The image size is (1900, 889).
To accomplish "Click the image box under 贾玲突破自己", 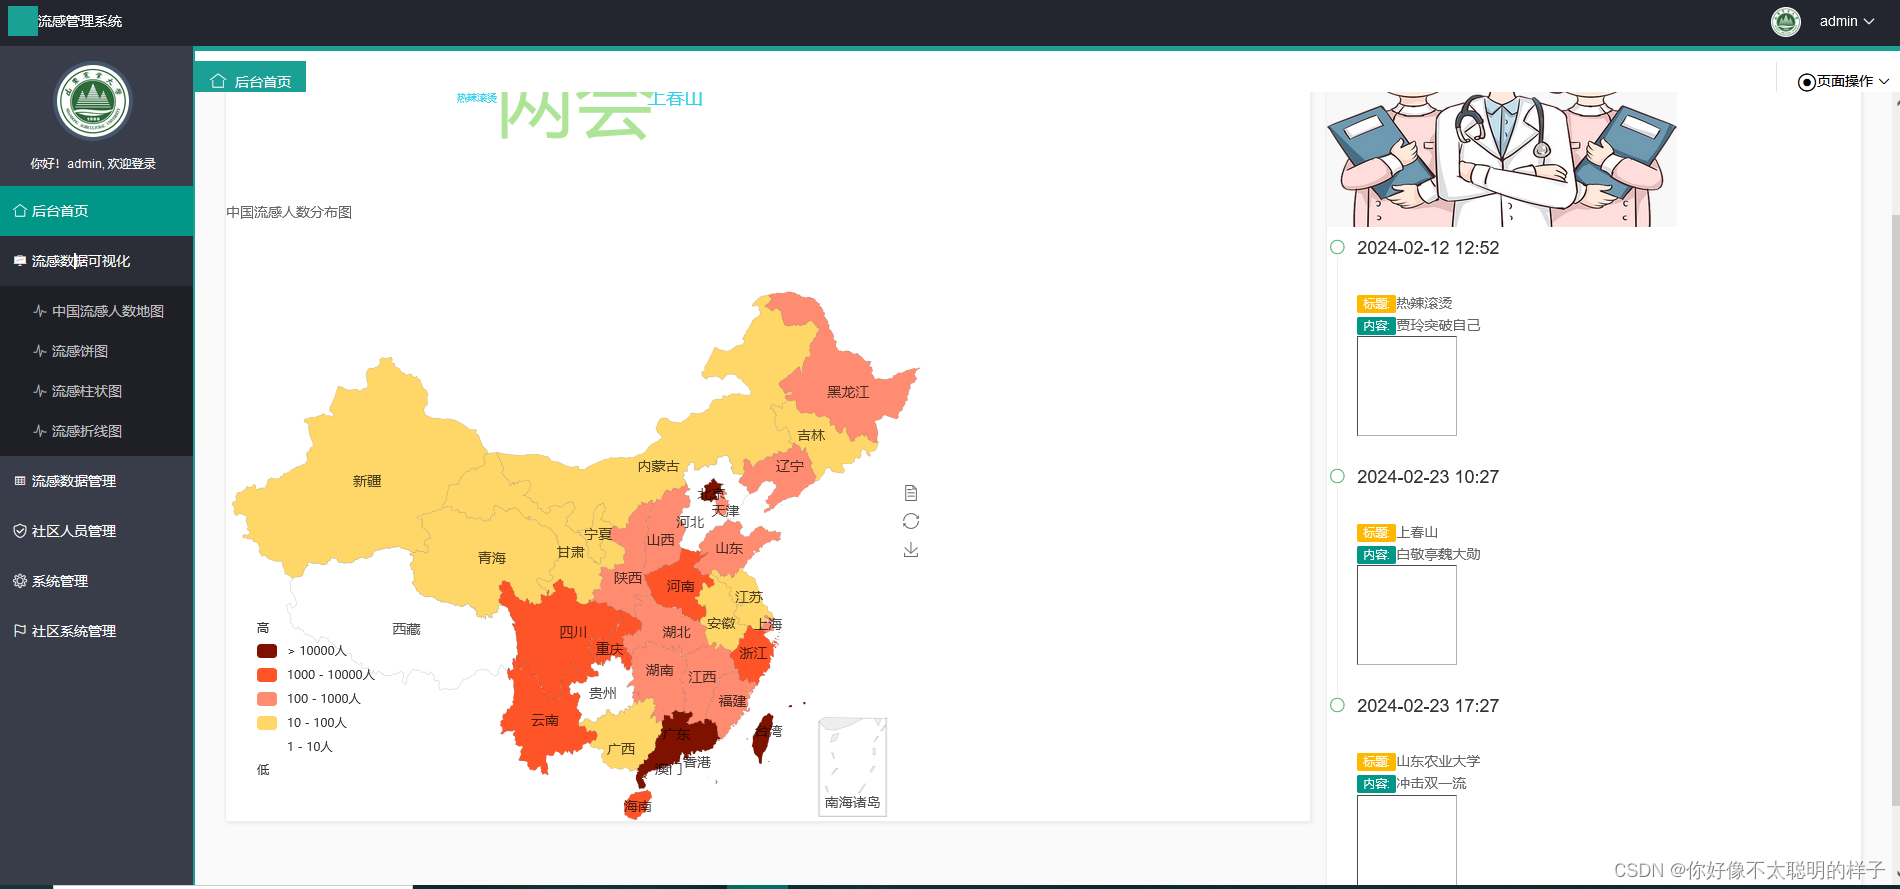I will (1407, 386).
